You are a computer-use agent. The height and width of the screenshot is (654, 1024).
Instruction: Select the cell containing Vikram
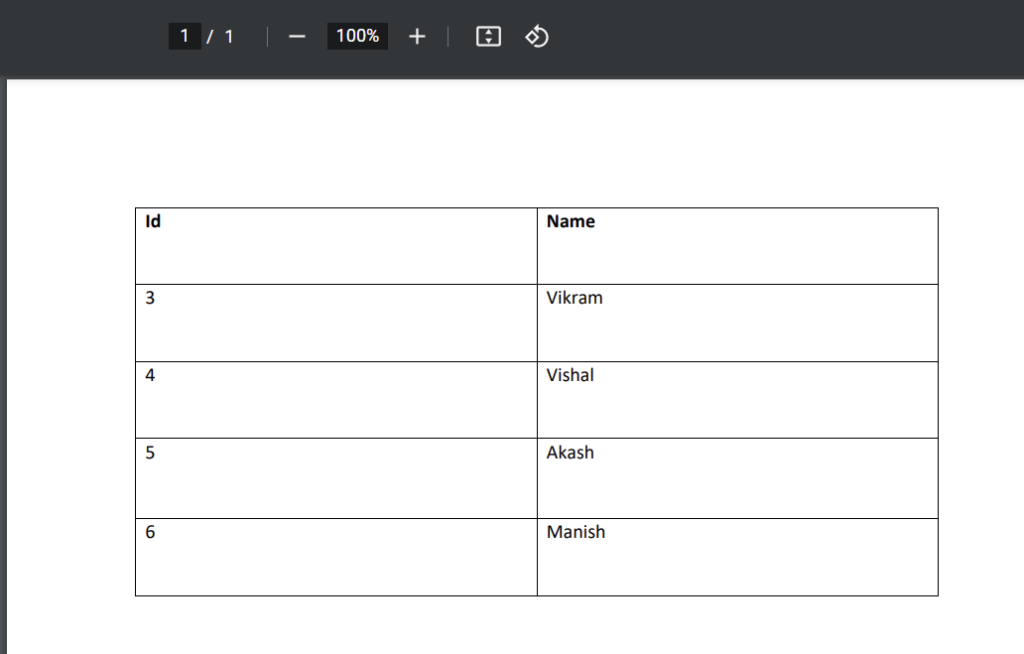pos(738,322)
